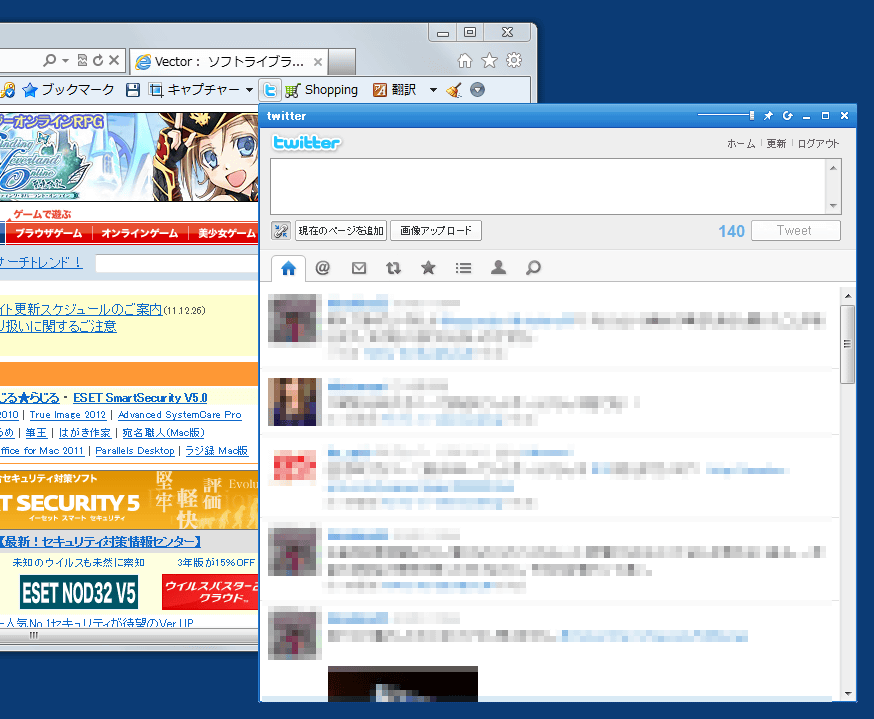Expand the dropdown arrow after 翻訳
This screenshot has width=874, height=719.
point(433,90)
